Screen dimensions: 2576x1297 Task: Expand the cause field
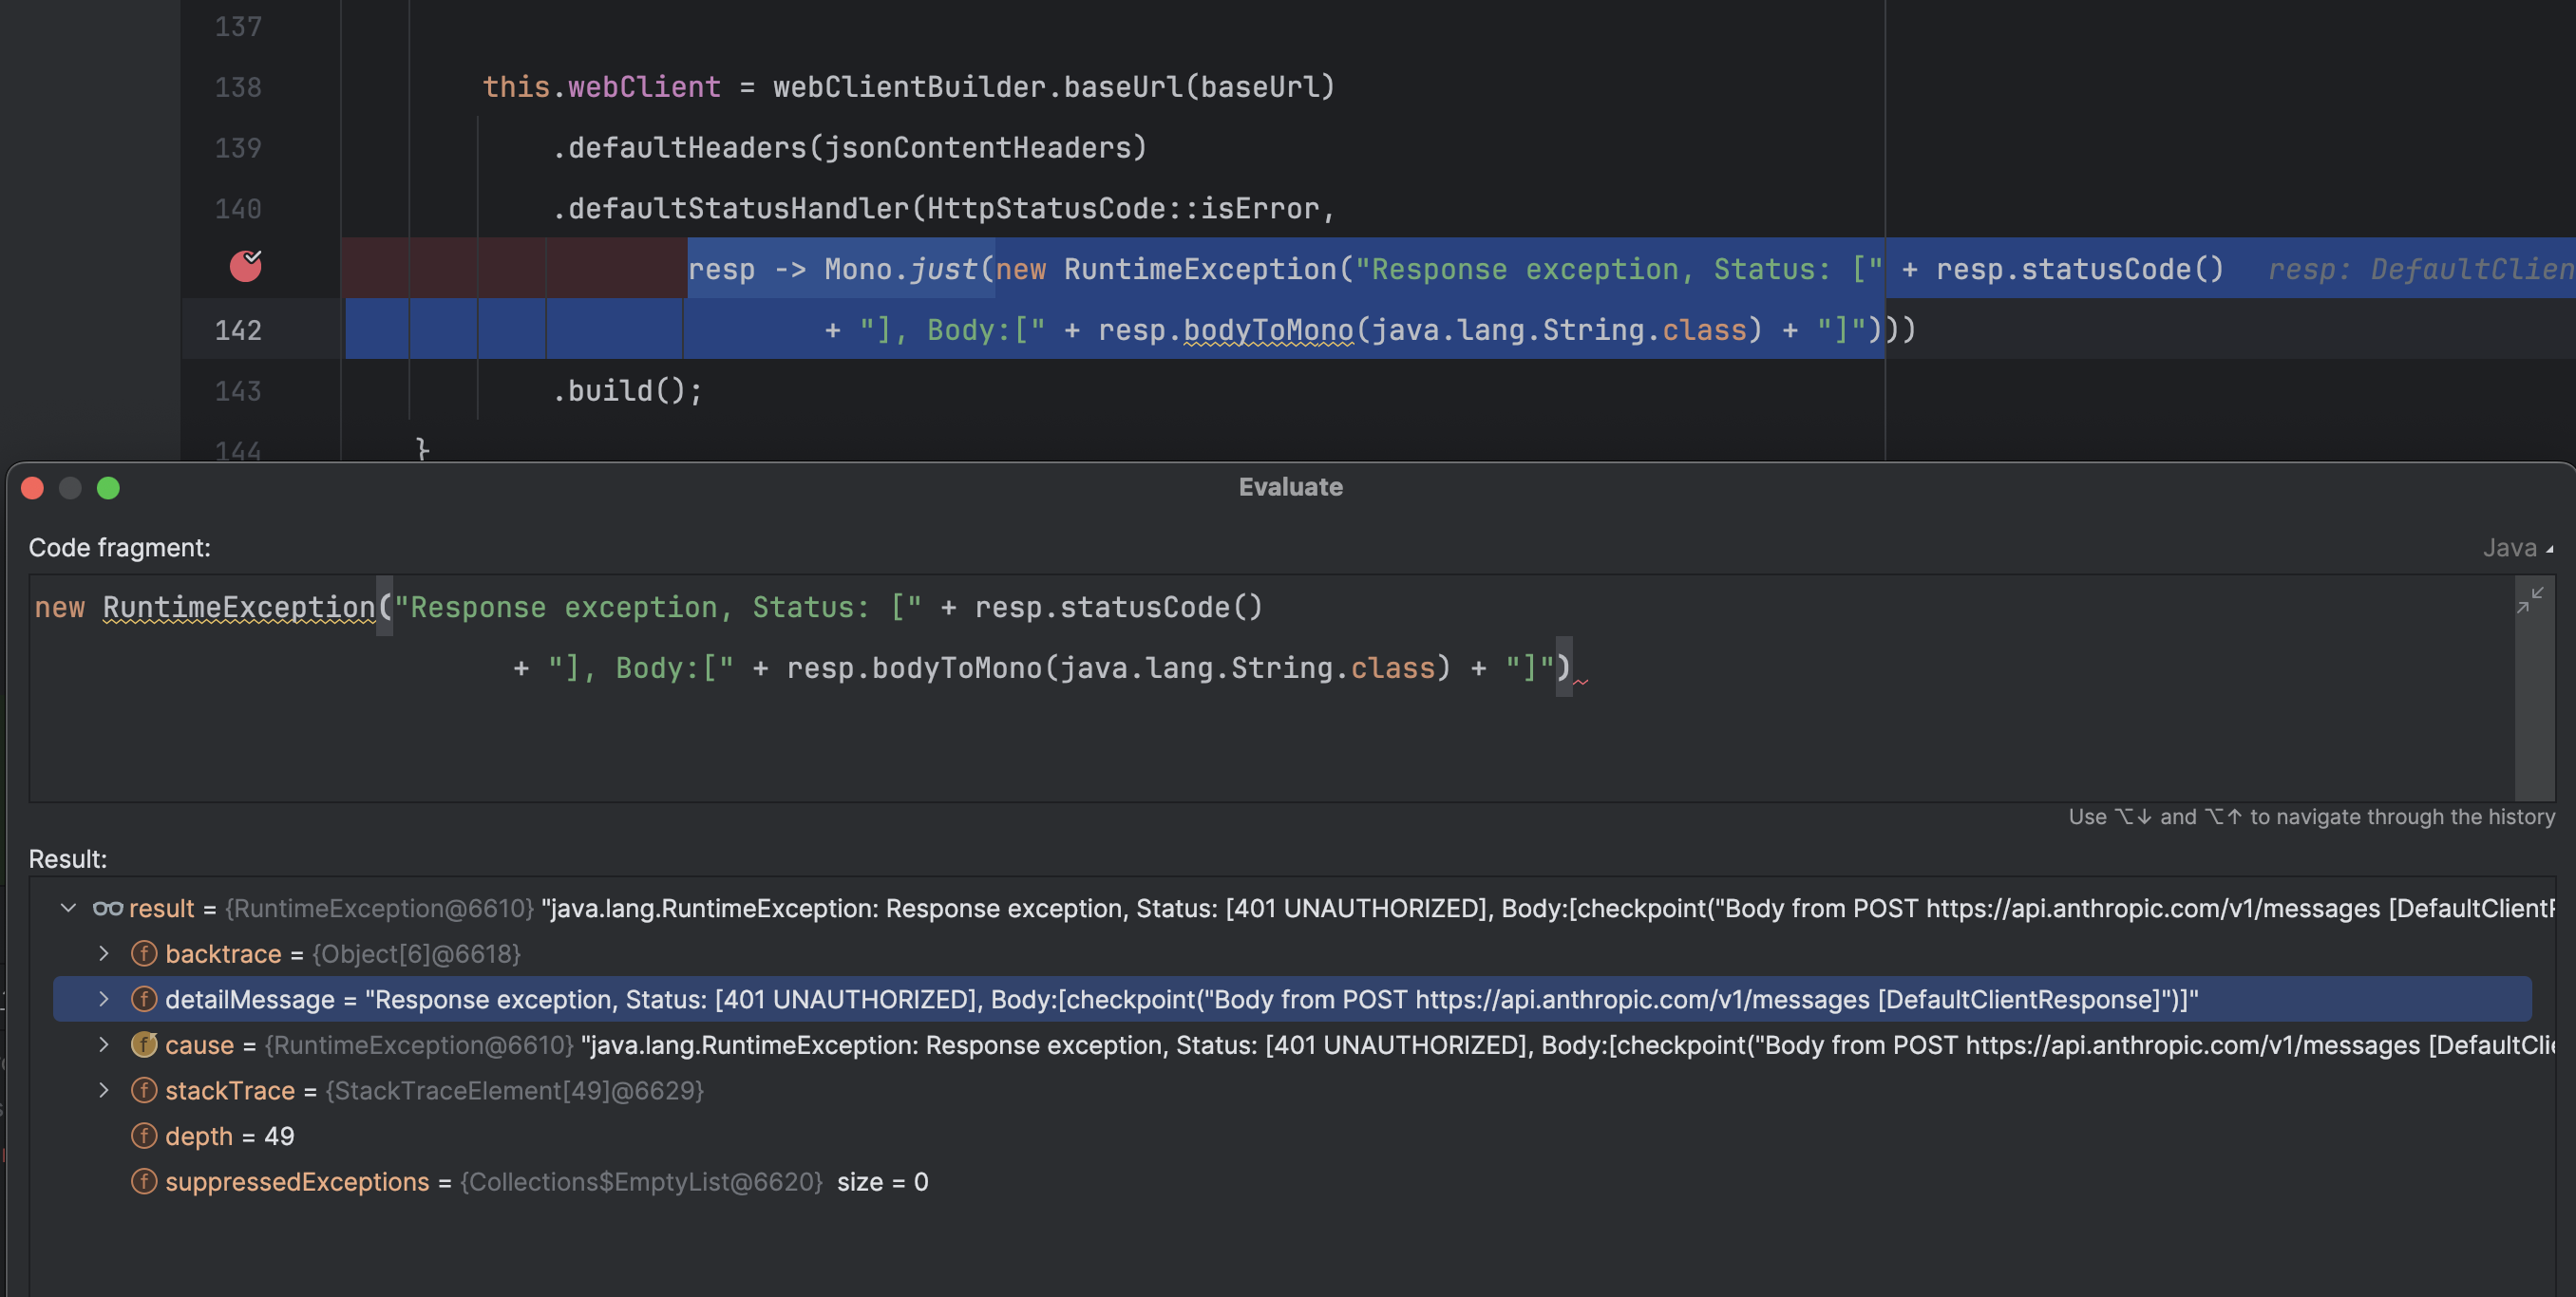click(103, 1044)
